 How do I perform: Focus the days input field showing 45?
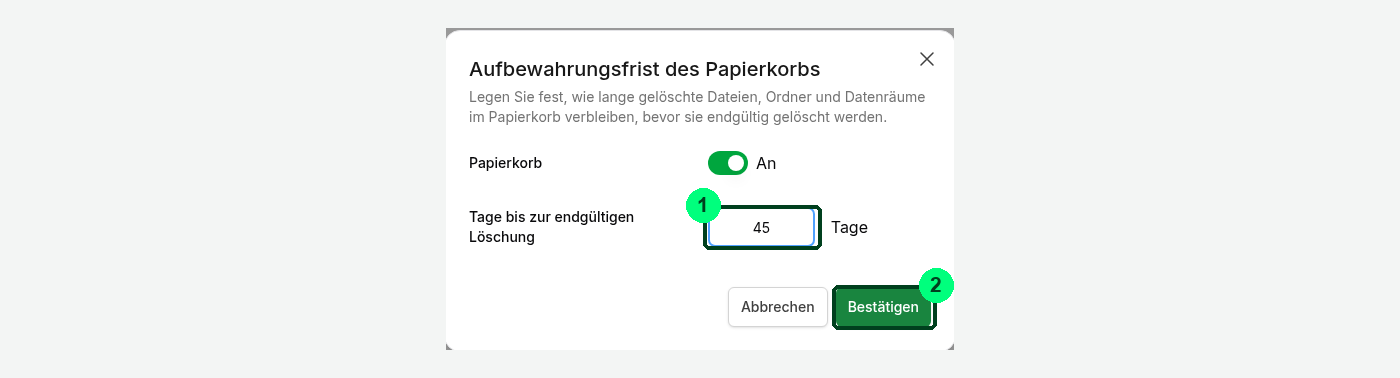click(762, 227)
